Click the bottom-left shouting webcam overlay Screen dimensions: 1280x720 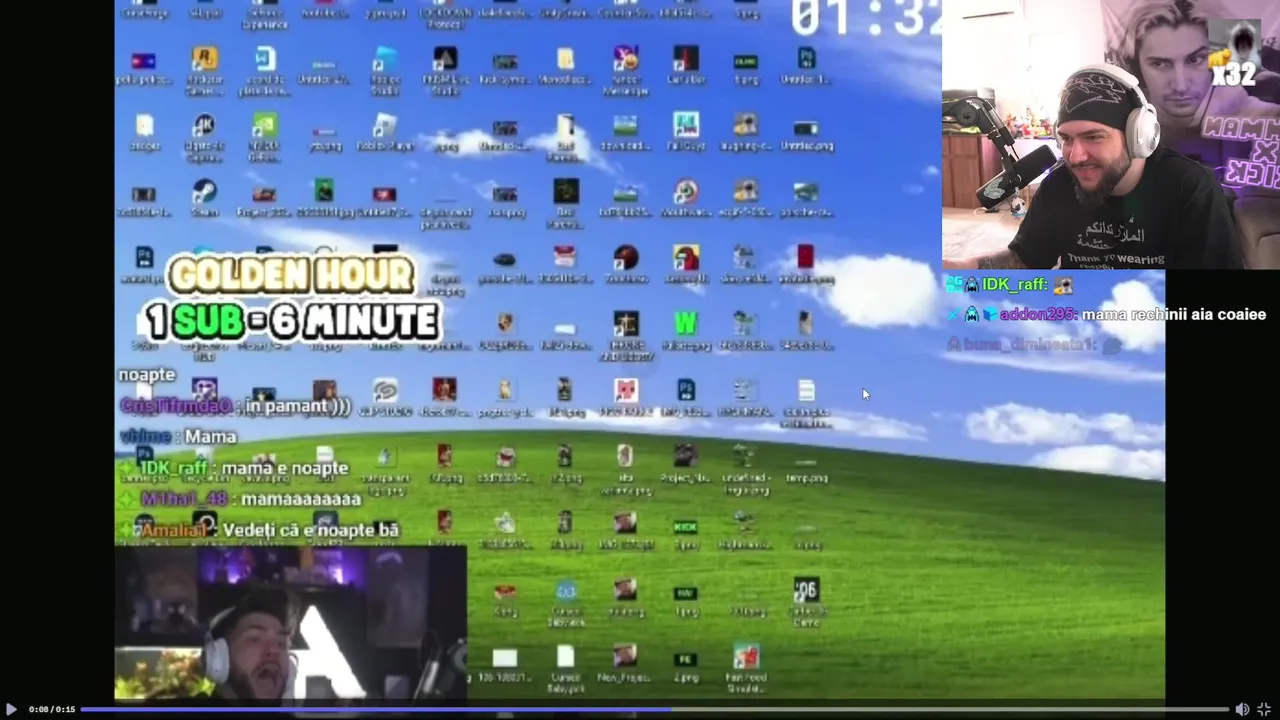coord(290,623)
